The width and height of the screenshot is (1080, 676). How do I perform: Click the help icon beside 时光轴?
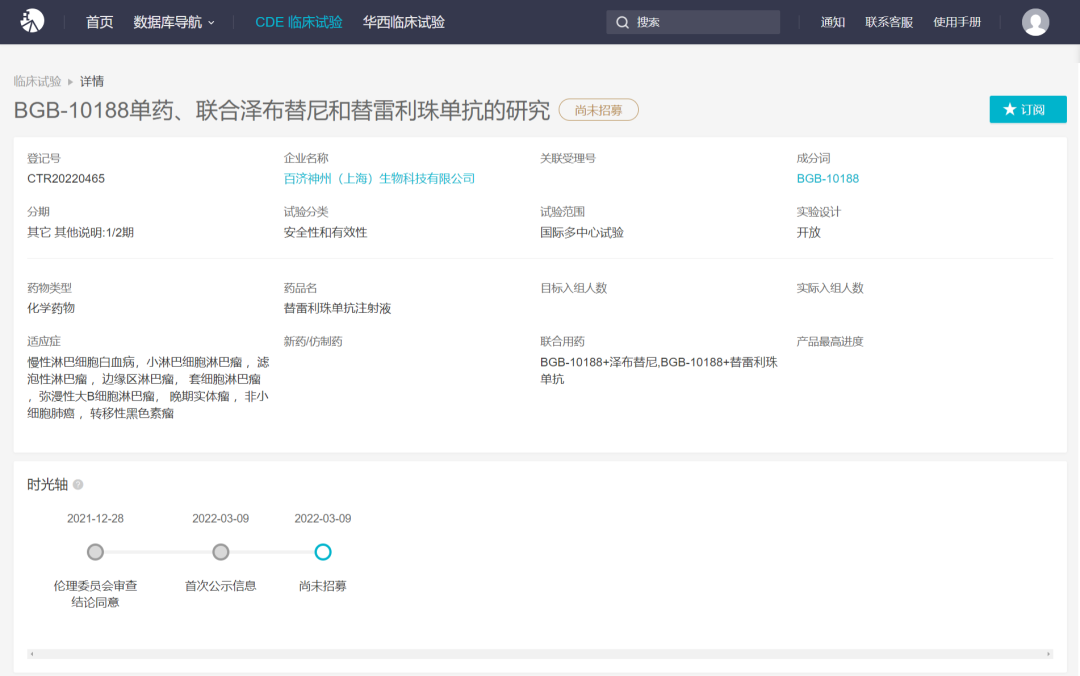pyautogui.click(x=78, y=484)
